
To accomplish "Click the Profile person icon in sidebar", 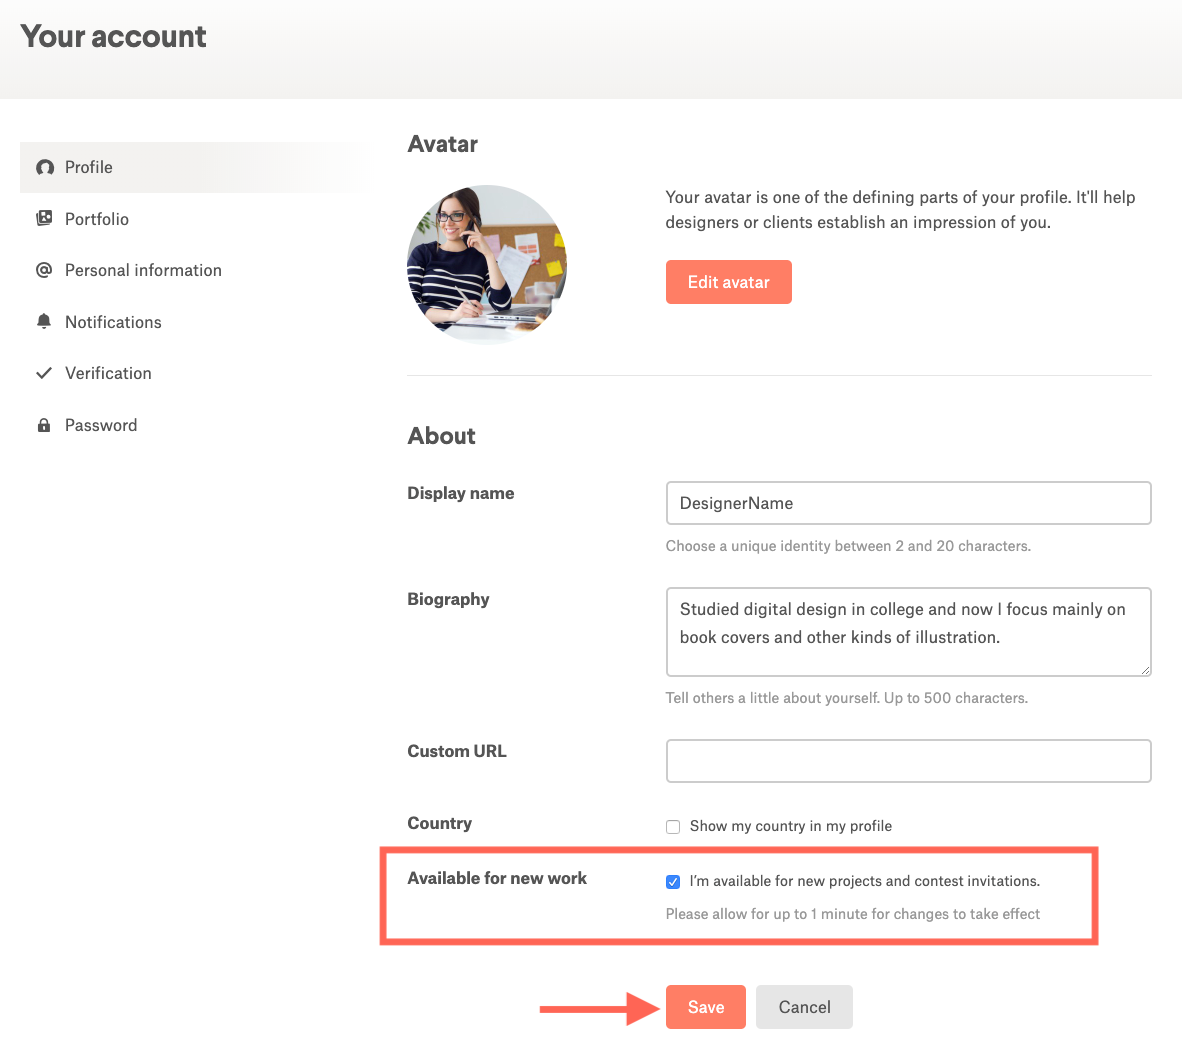I will [x=45, y=167].
